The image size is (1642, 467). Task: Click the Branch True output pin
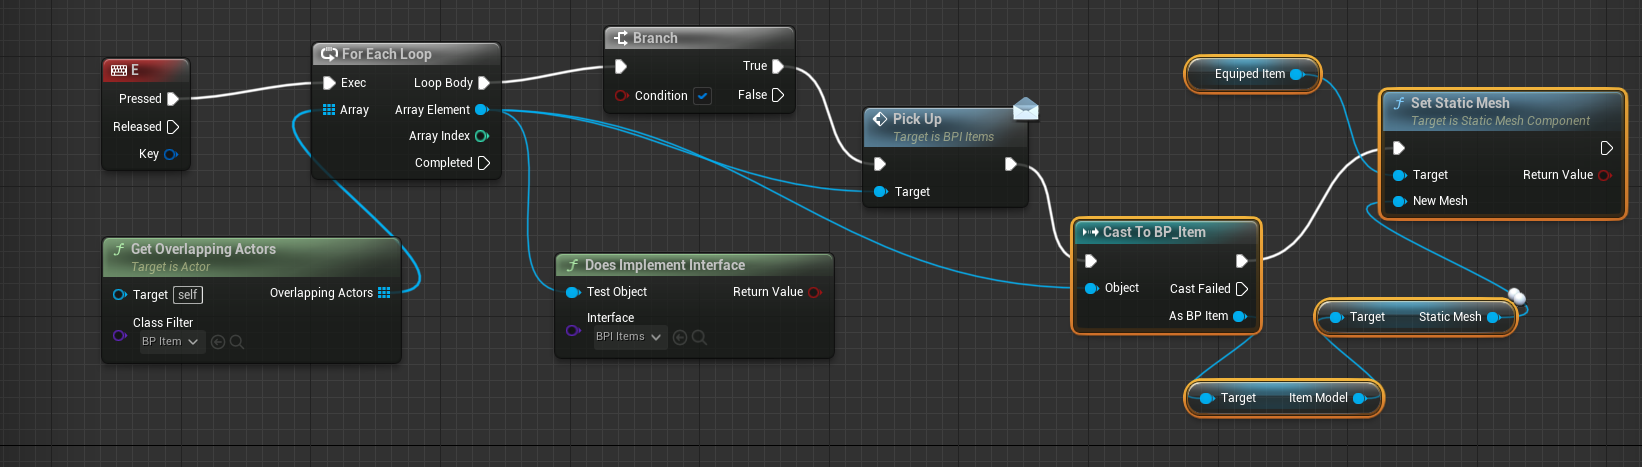pos(778,66)
